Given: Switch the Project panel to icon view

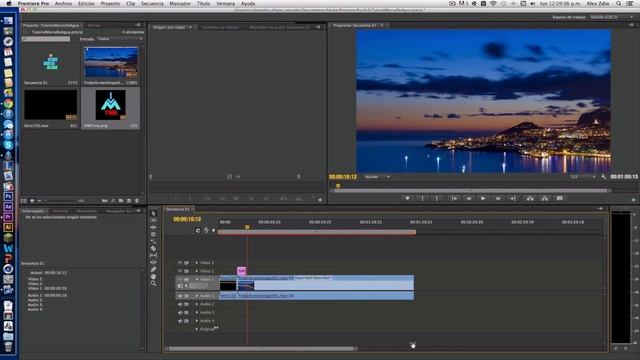Looking at the screenshot, I should click(x=32, y=200).
